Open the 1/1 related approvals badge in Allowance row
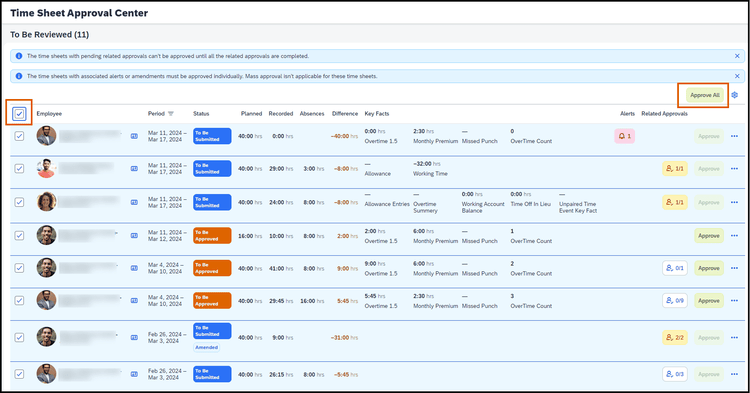Image resolution: width=750 pixels, height=393 pixels. coord(674,169)
